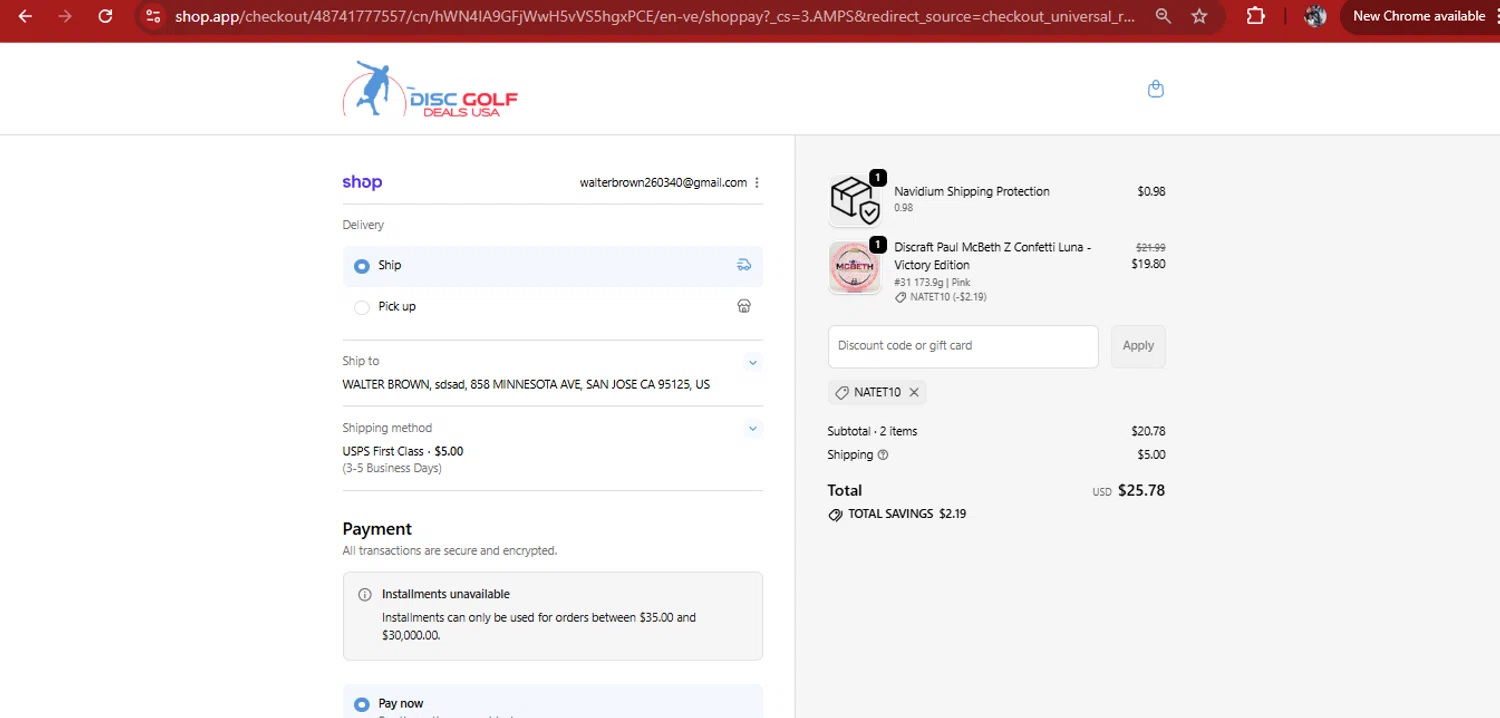This screenshot has height=718, width=1500.
Task: Expand the Shipping method section
Action: click(x=753, y=428)
